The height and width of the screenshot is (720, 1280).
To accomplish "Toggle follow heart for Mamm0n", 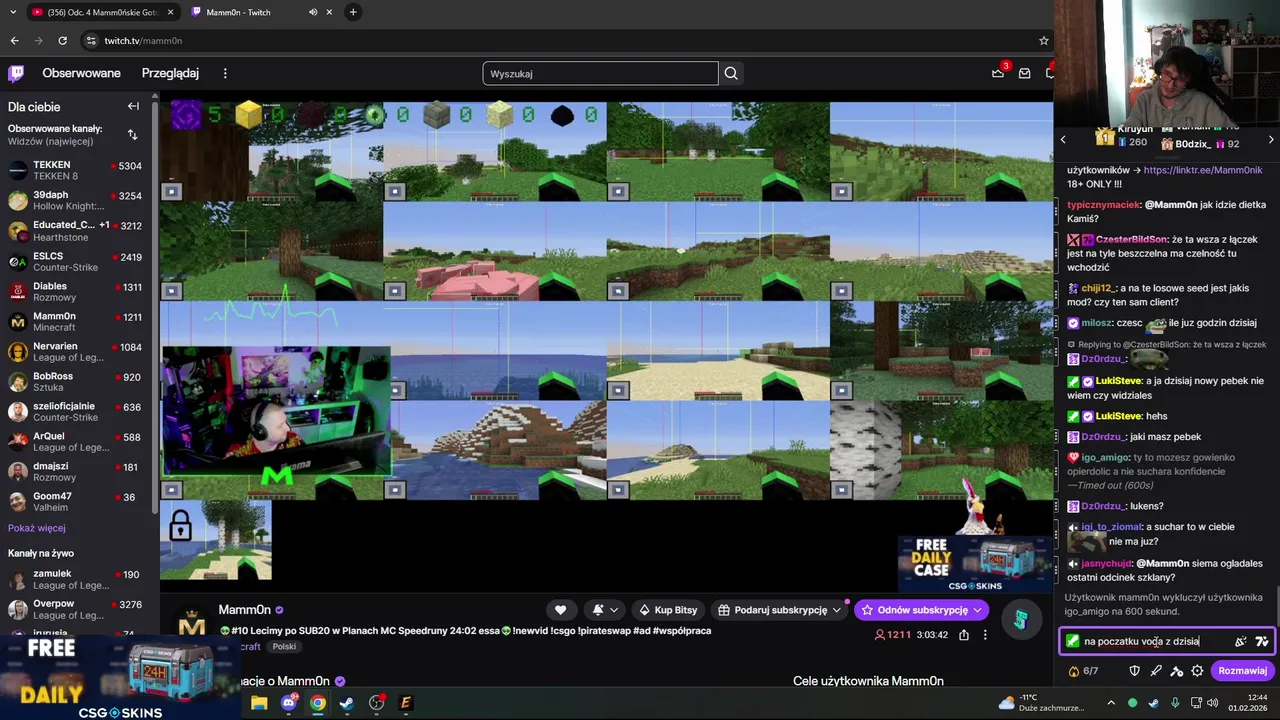I will pyautogui.click(x=560, y=610).
